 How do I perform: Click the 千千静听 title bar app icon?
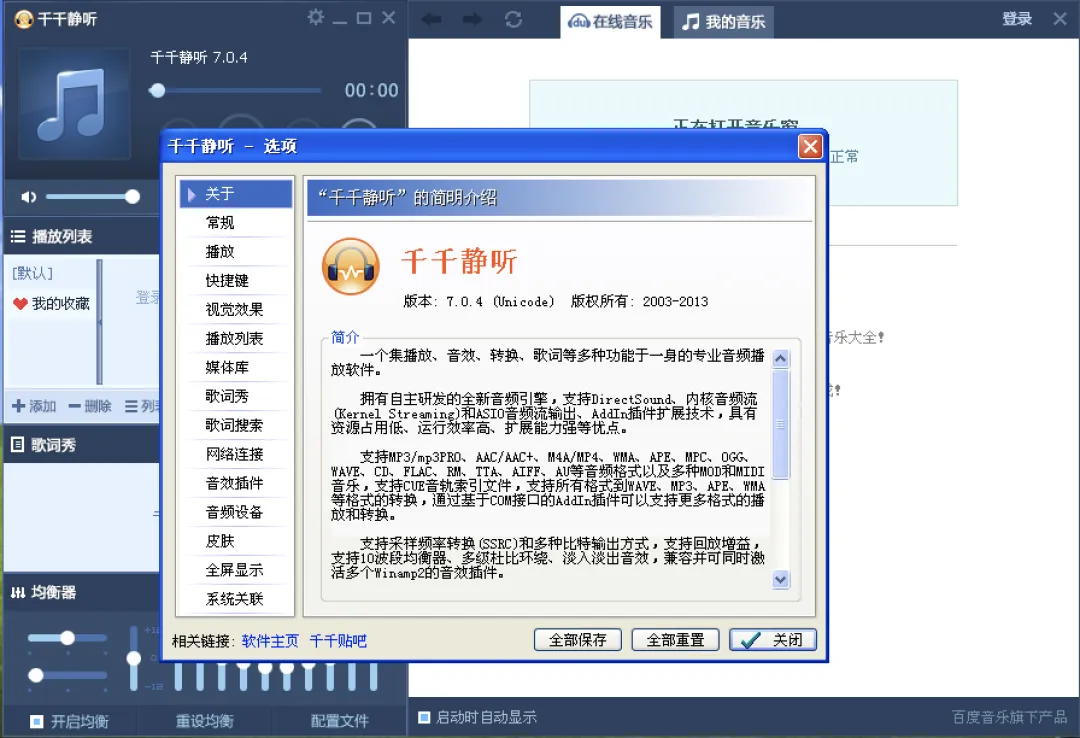click(x=23, y=19)
